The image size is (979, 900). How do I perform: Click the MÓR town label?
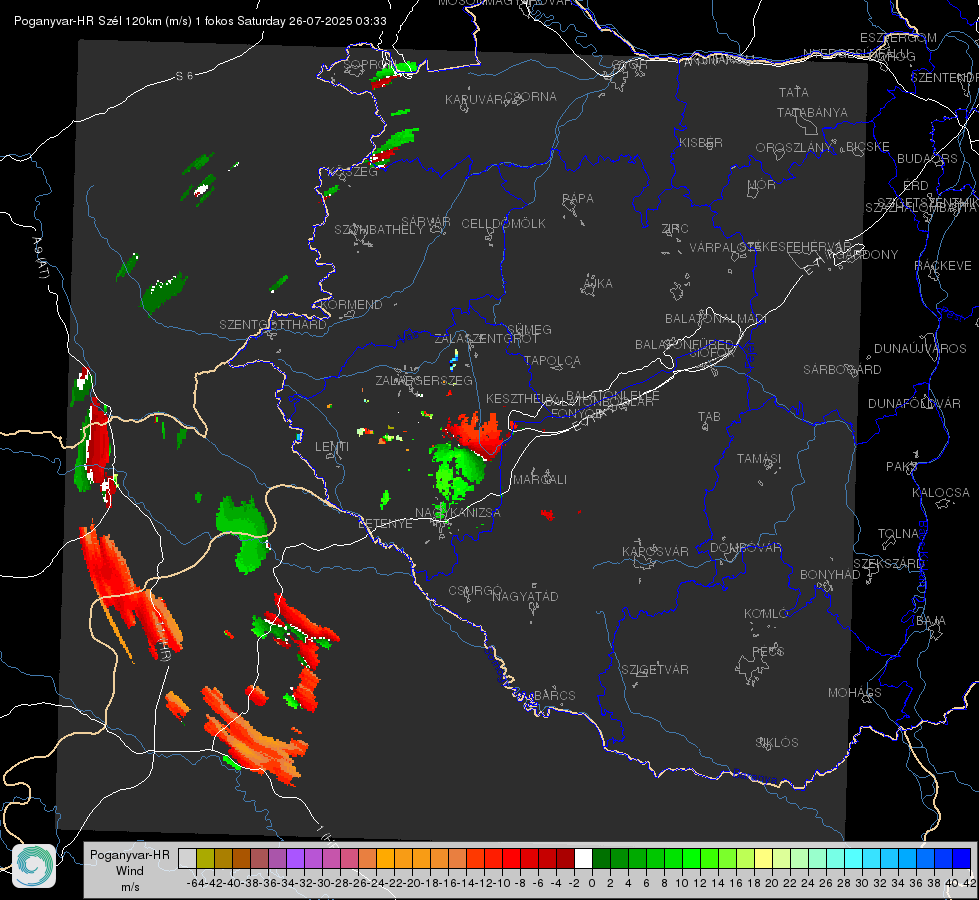762,184
